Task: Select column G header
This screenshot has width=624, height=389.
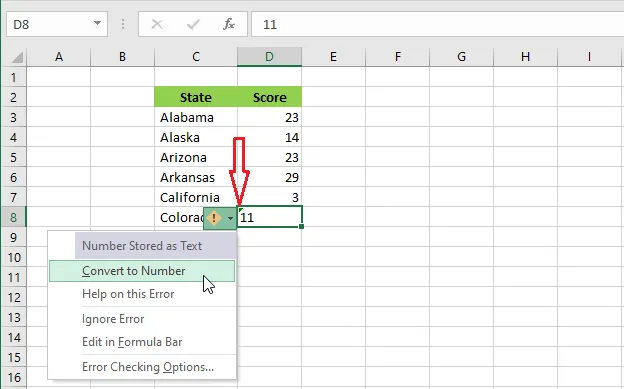Action: click(462, 57)
